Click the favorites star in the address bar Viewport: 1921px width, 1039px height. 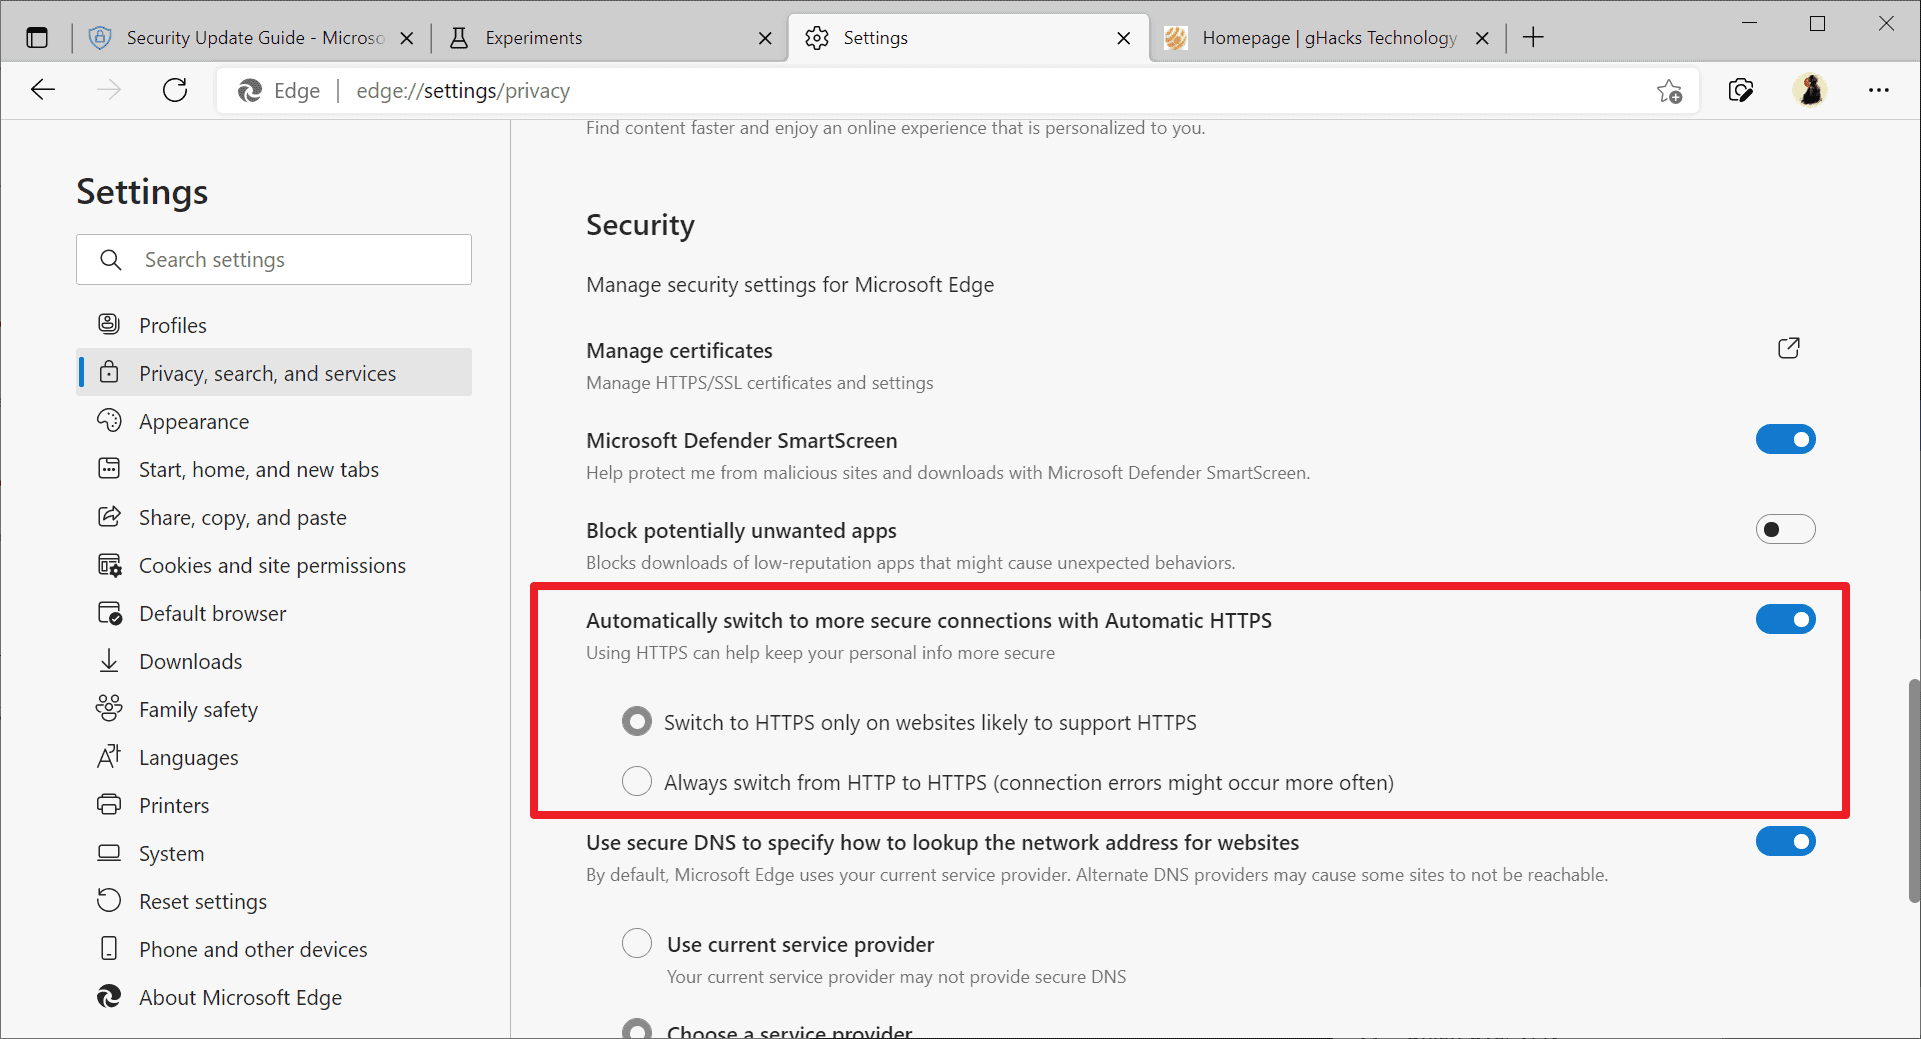[1668, 90]
